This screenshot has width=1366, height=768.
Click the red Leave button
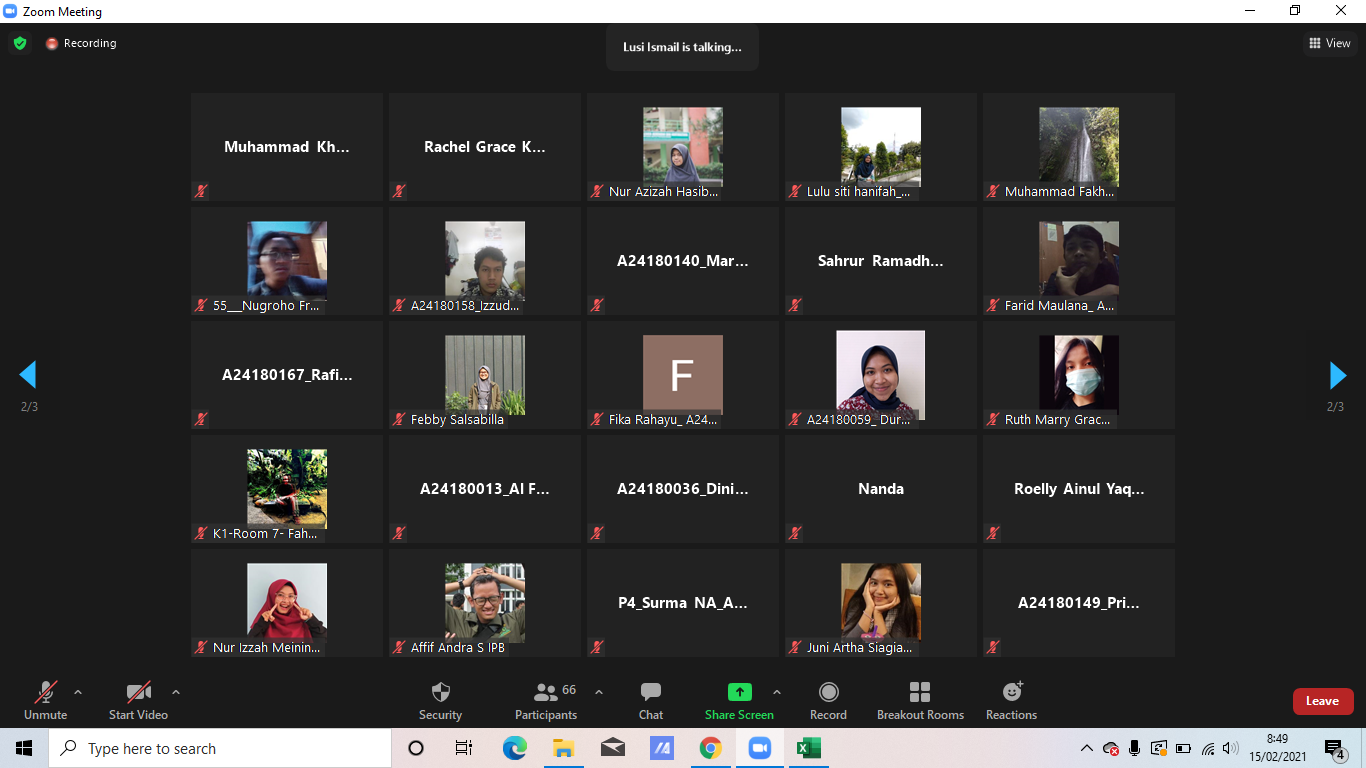[x=1322, y=701]
